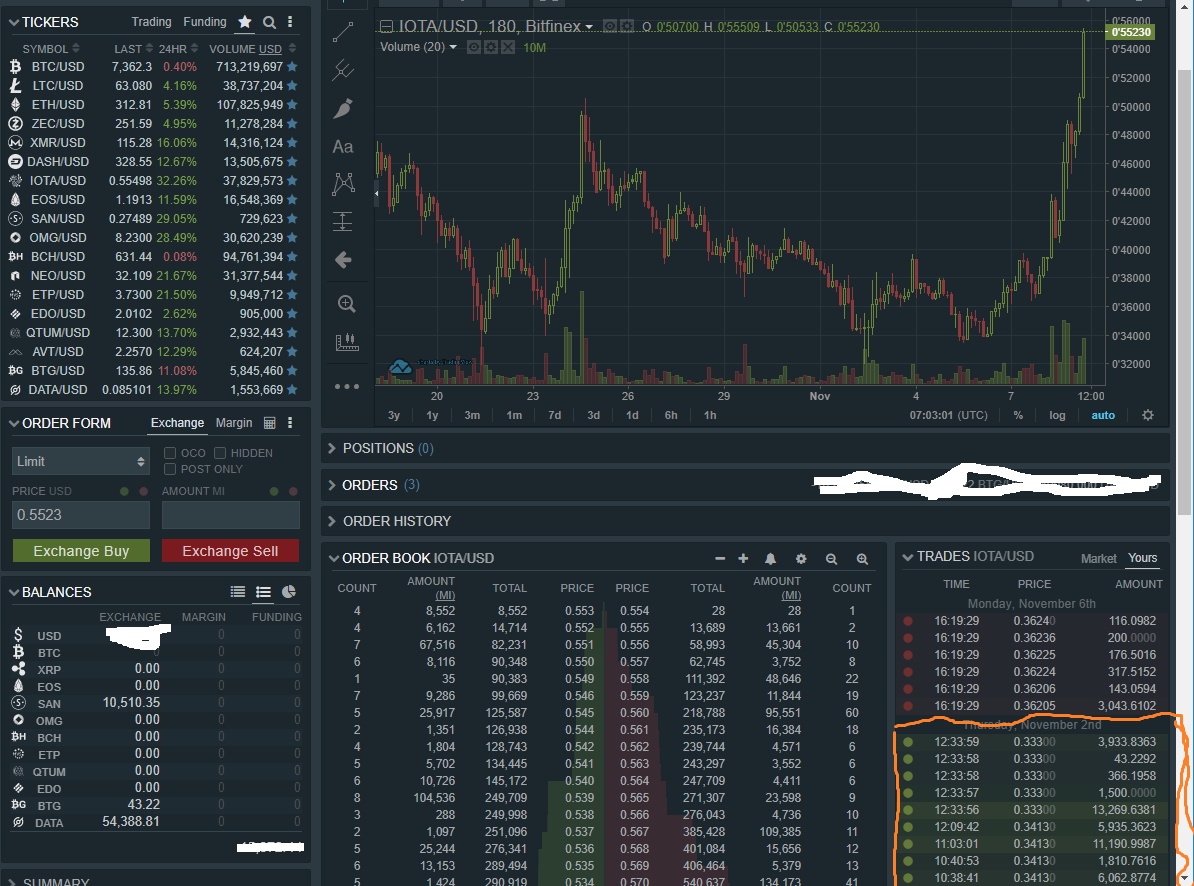Click the order book alert bell
The image size is (1194, 886).
click(x=771, y=559)
